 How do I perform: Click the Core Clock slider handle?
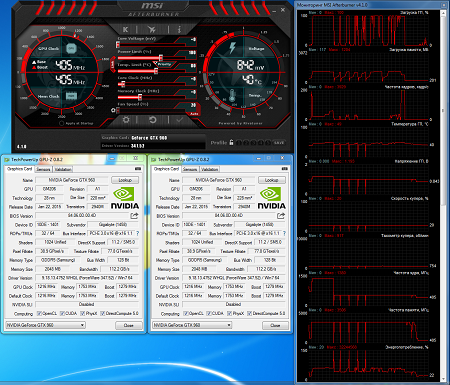[x=123, y=84]
